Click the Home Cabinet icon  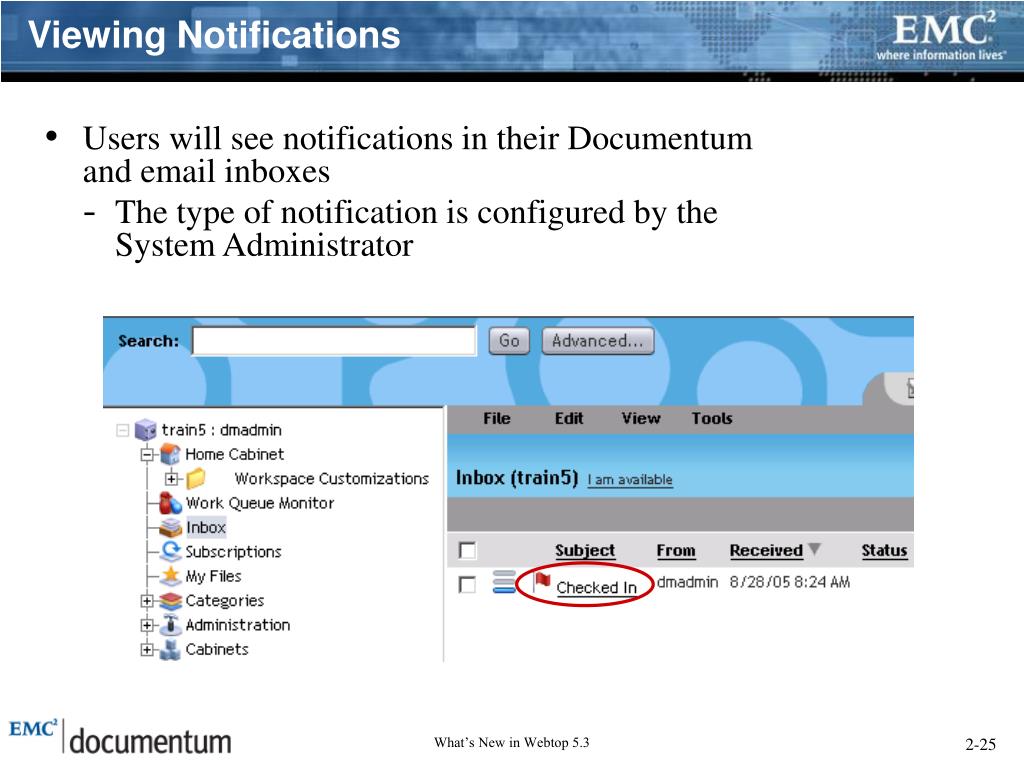(170, 454)
